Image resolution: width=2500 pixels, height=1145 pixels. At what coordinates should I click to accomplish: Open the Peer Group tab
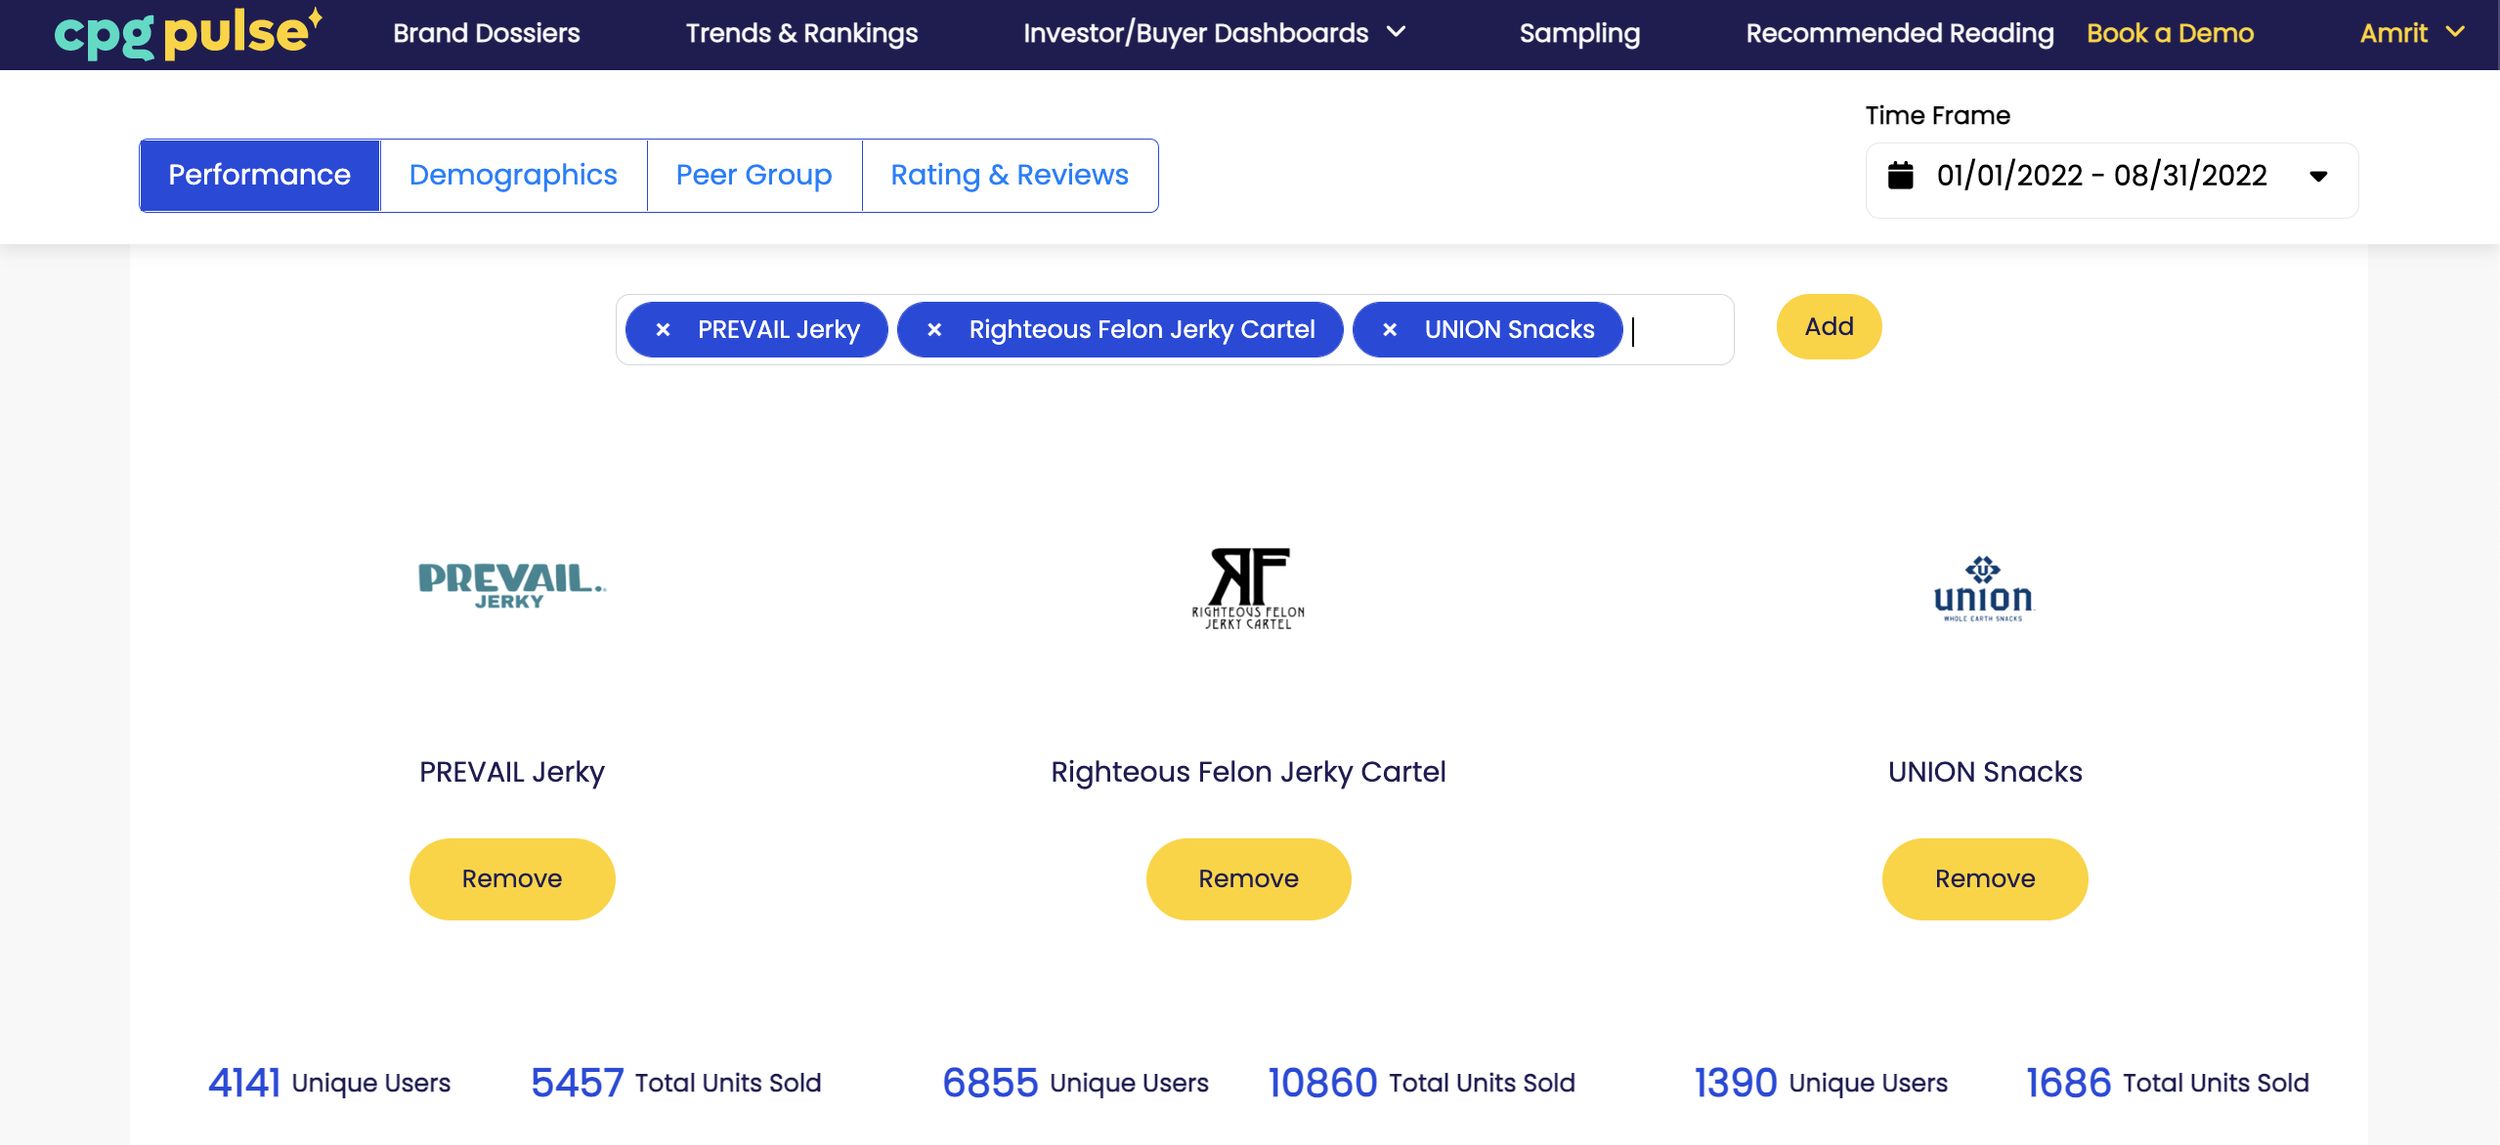point(753,175)
